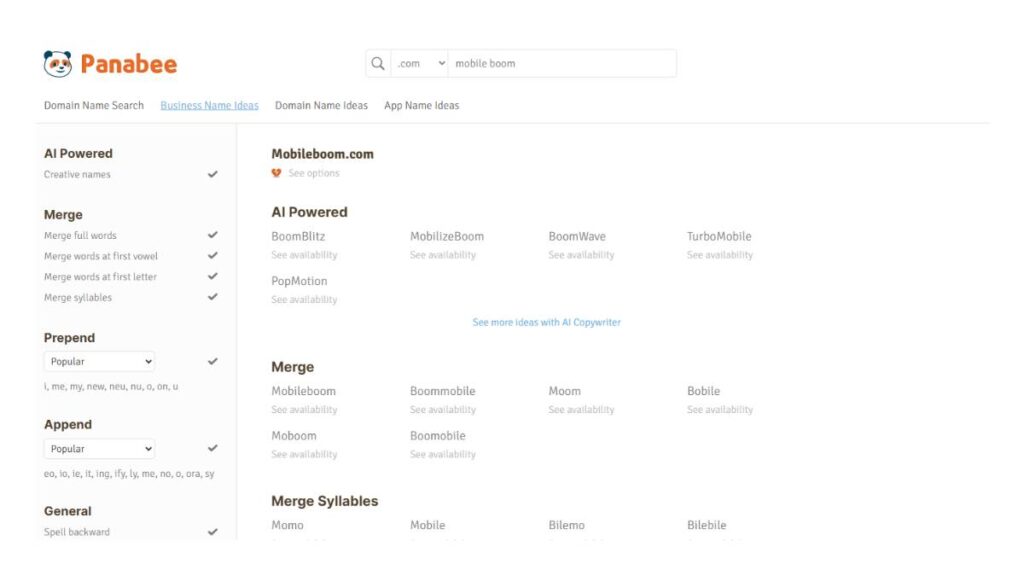
Task: Click the broken heart icon by See options
Action: click(x=276, y=173)
